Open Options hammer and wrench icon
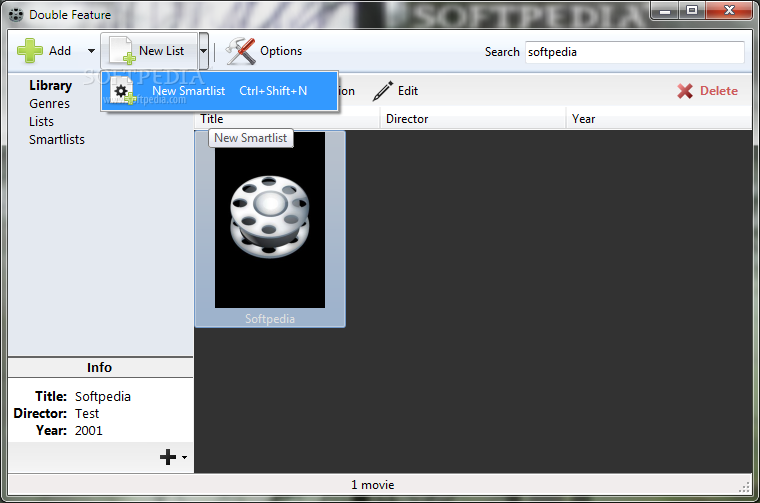Viewport: 760px width, 503px height. coord(240,51)
